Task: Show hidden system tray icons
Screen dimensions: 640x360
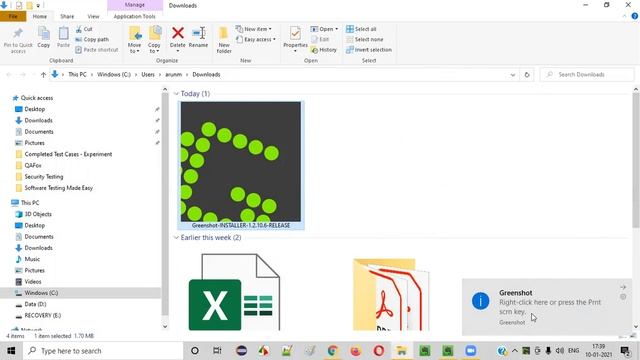Action: coord(514,351)
